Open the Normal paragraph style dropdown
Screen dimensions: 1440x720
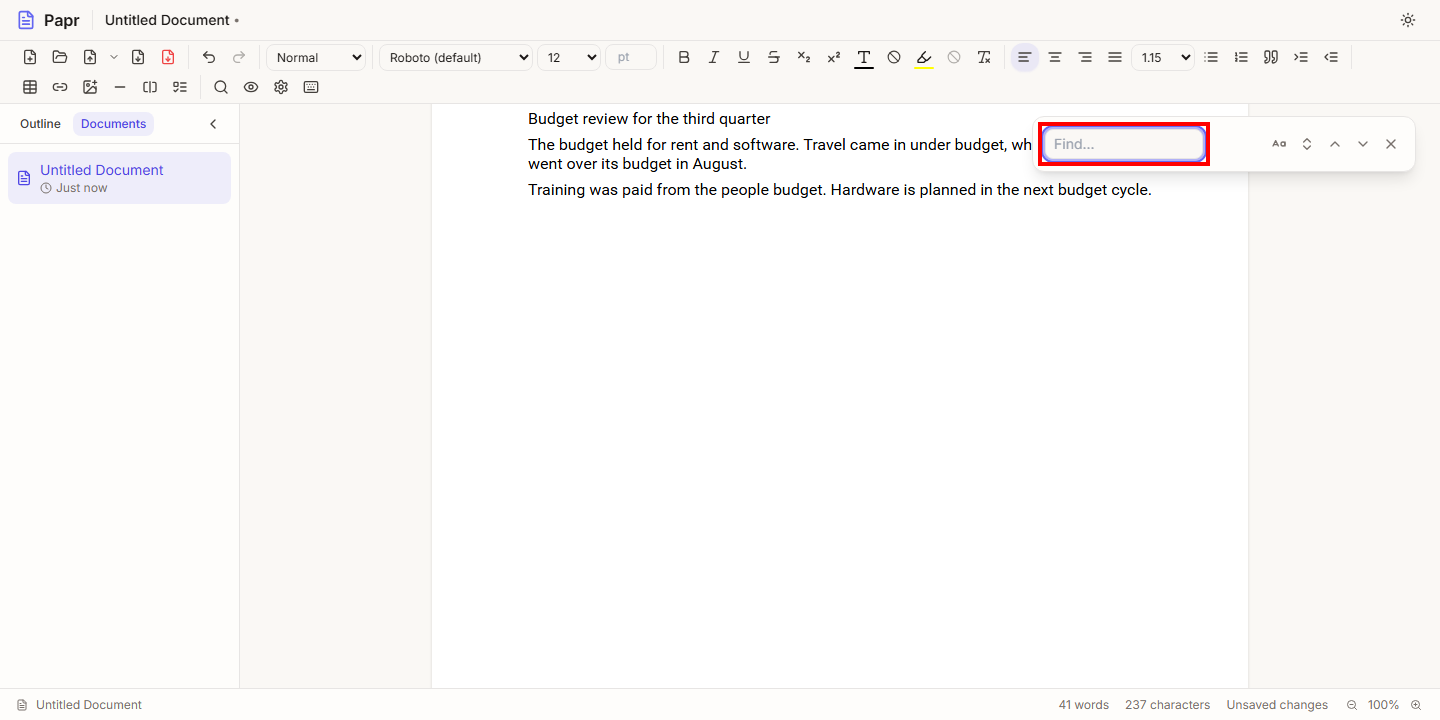[317, 57]
